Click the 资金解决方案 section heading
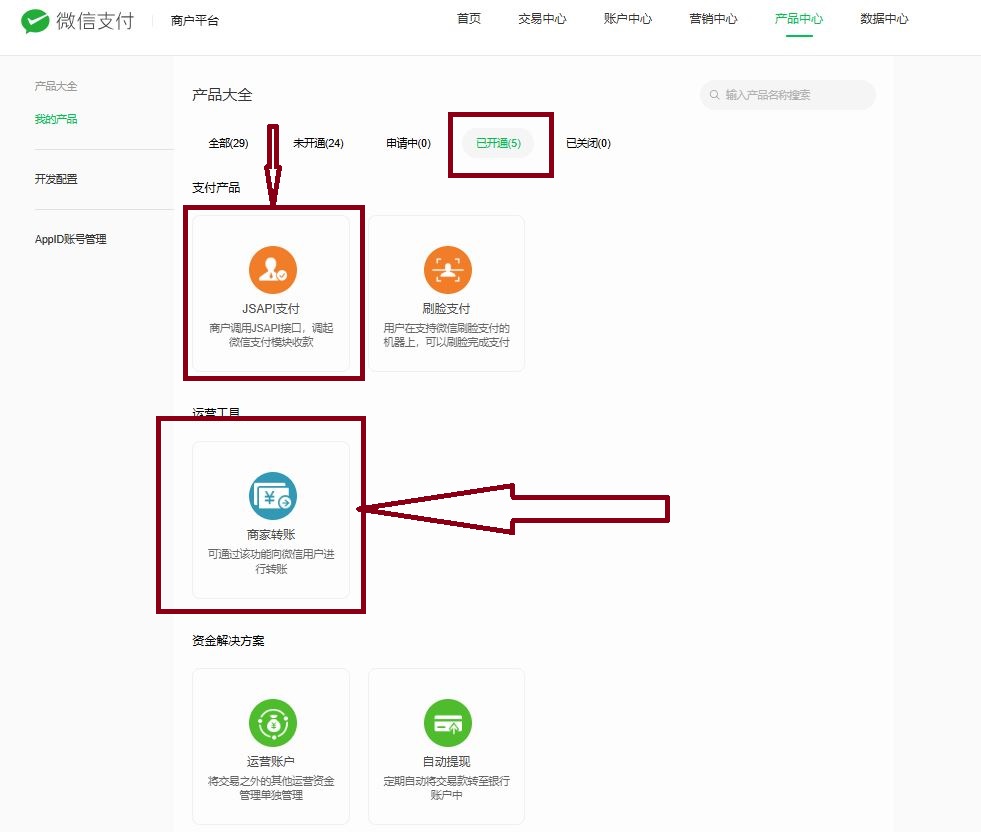Screen dimensions: 981x832 click(x=228, y=641)
